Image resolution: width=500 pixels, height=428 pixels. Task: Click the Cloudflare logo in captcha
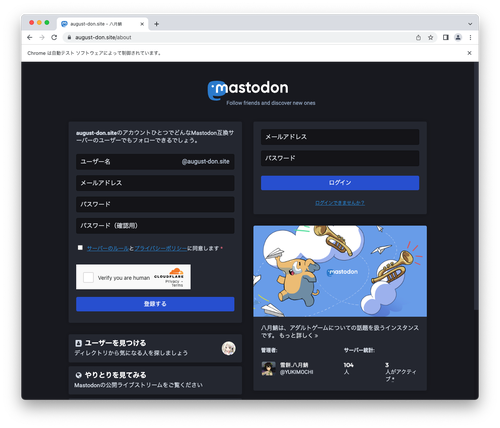pos(169,273)
